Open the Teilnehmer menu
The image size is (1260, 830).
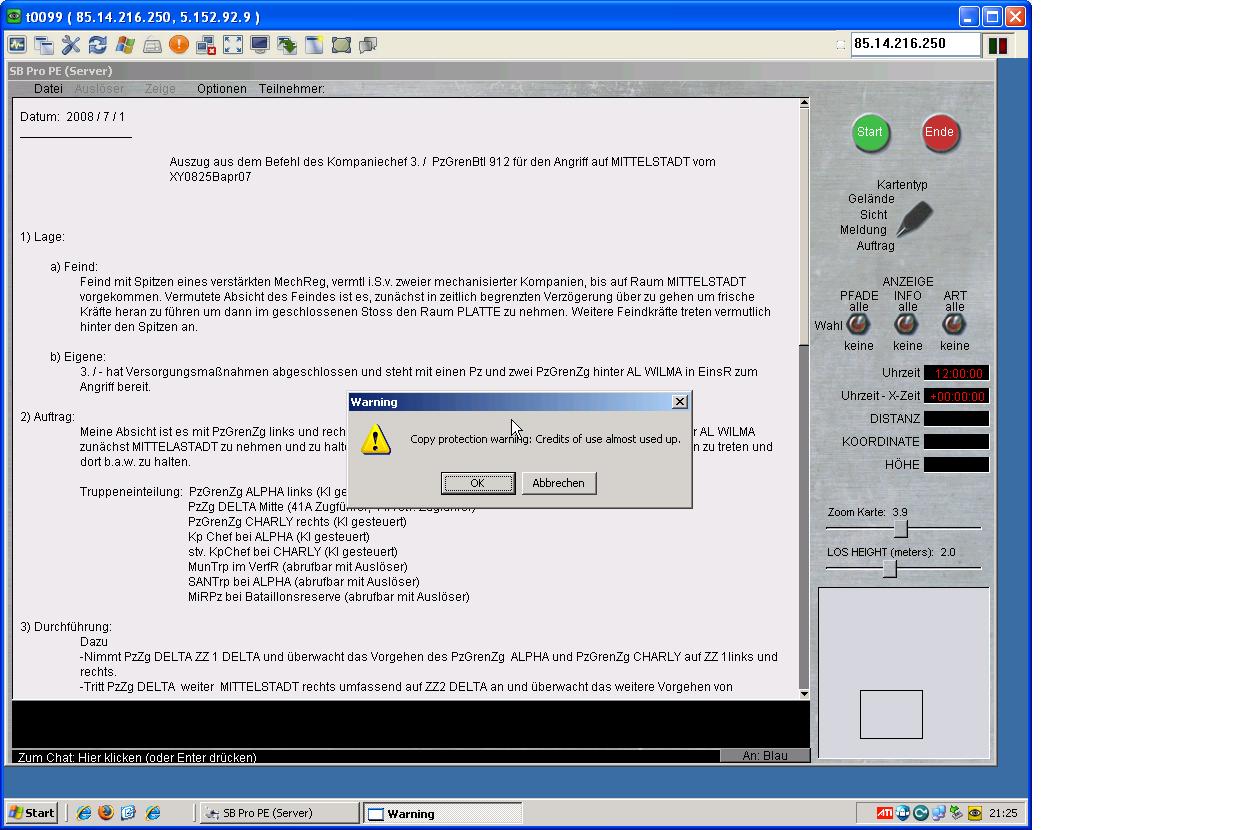click(x=291, y=89)
